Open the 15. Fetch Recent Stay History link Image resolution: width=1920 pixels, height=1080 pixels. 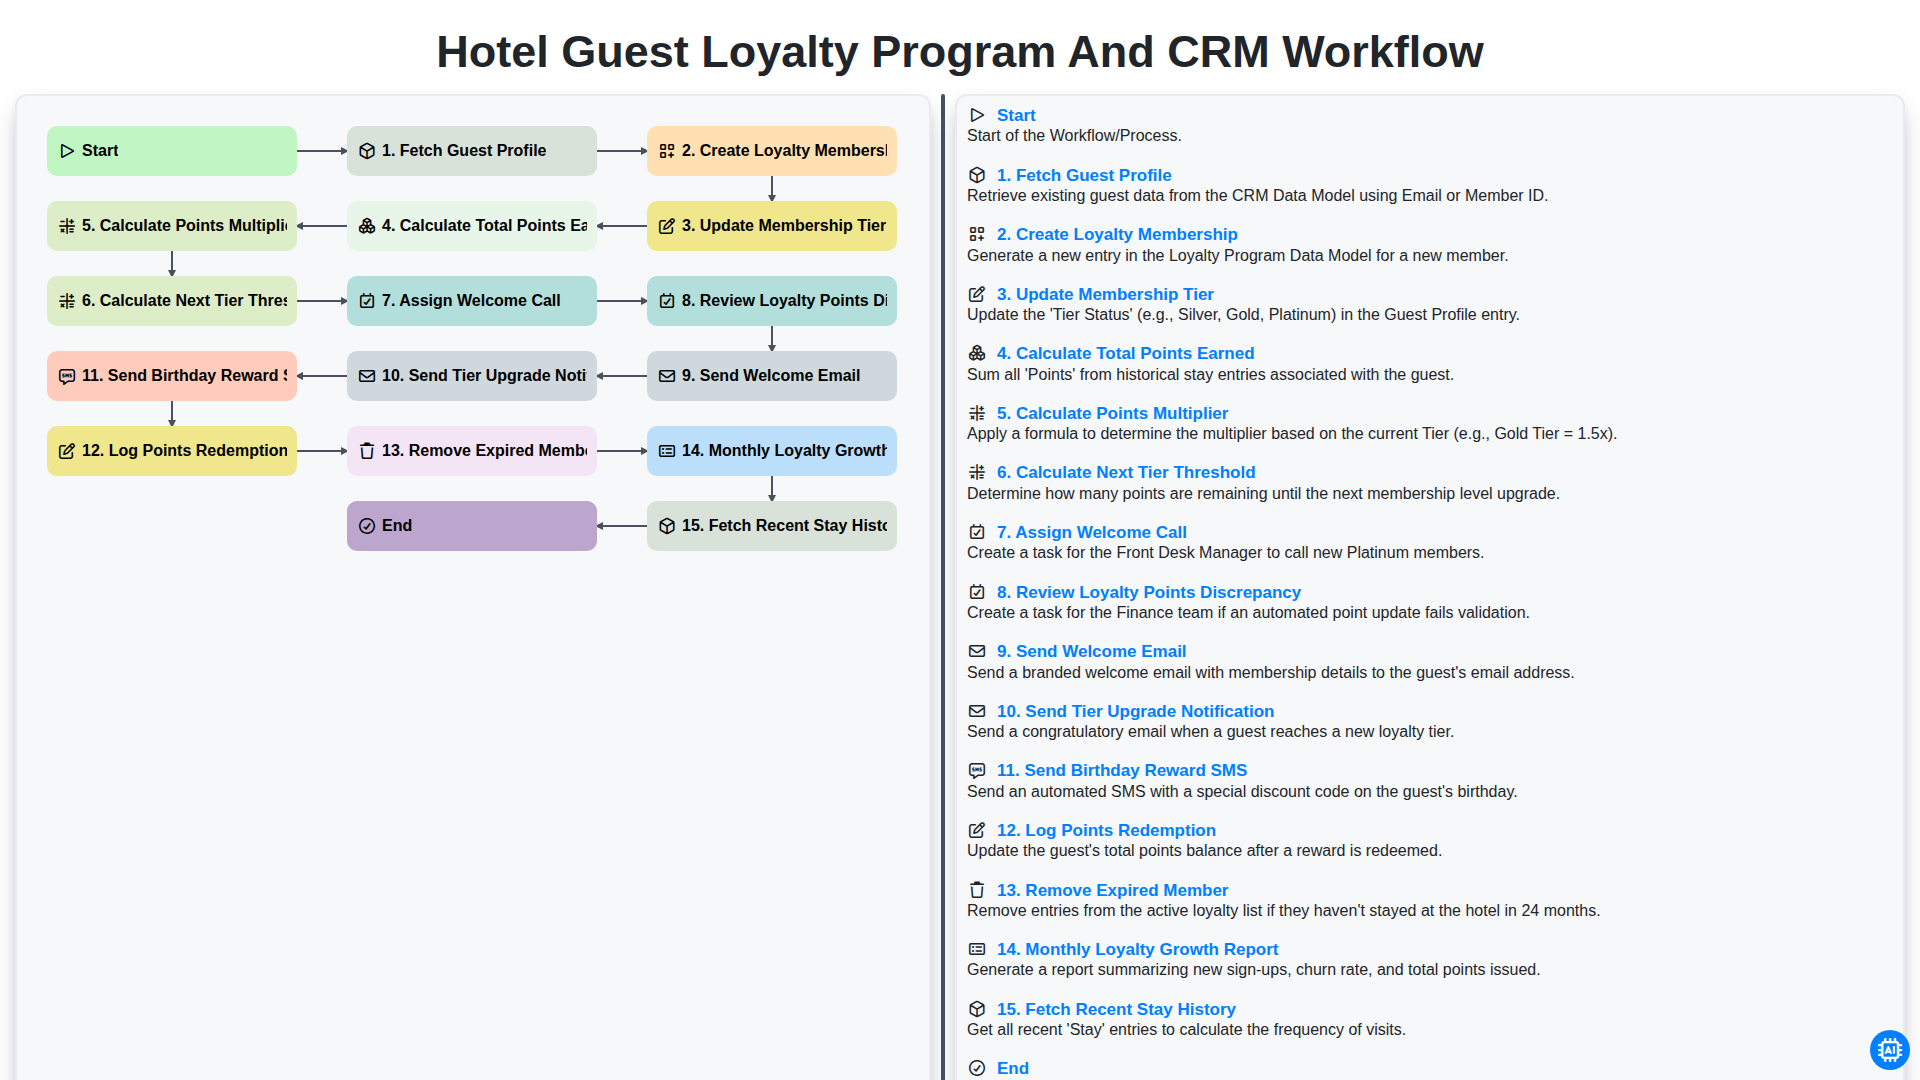[x=1116, y=1009]
